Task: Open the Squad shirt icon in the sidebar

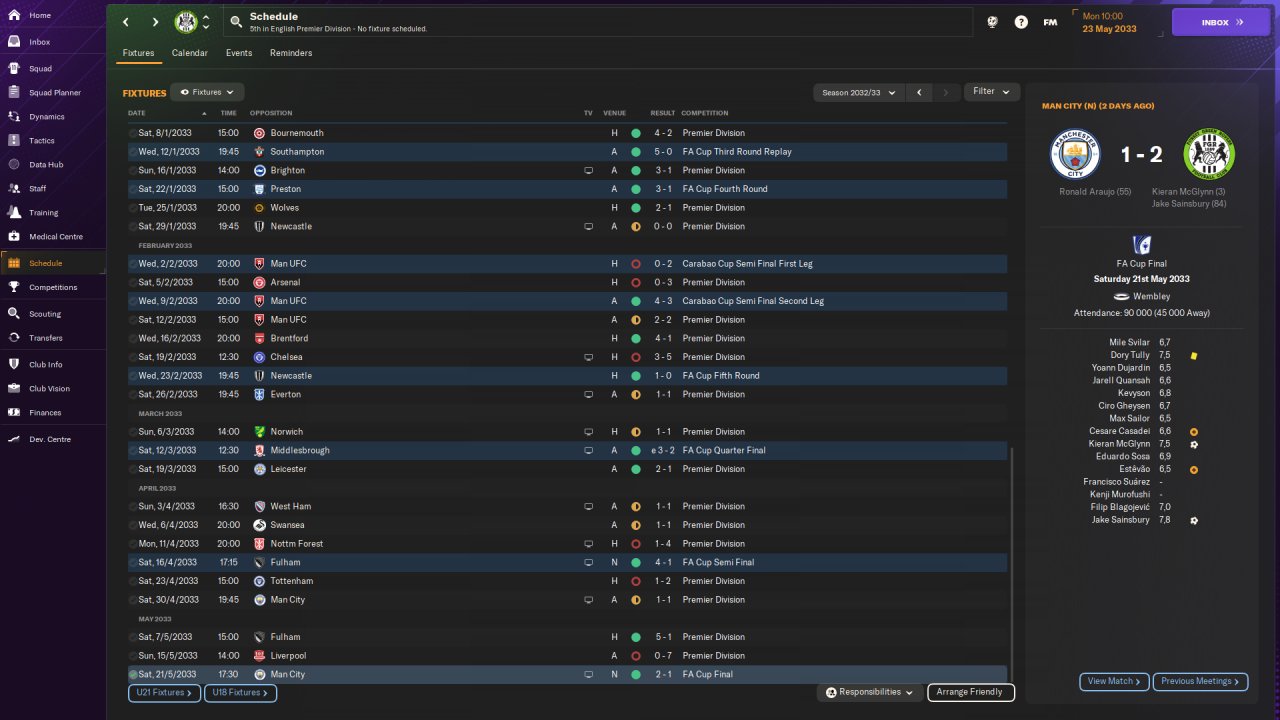Action: pyautogui.click(x=14, y=69)
